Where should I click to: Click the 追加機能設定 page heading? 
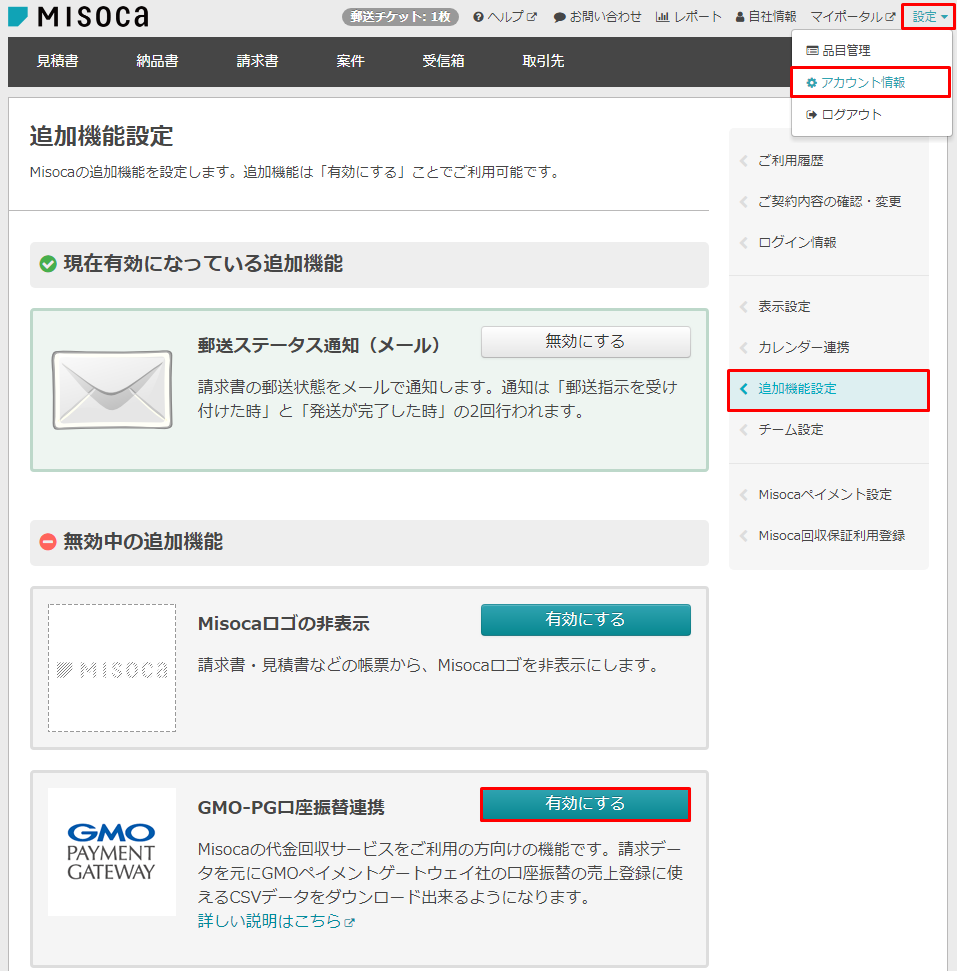coord(102,136)
